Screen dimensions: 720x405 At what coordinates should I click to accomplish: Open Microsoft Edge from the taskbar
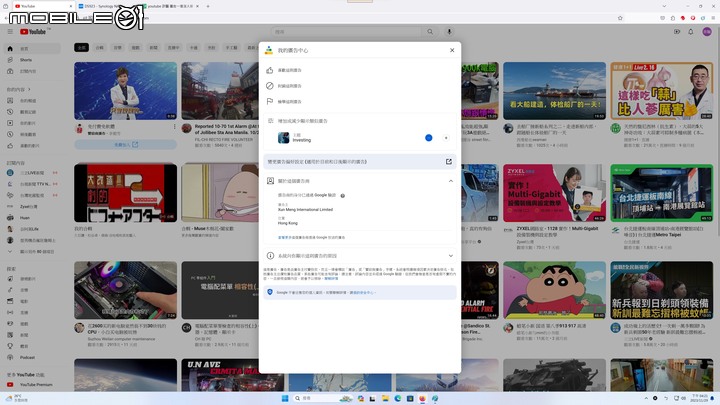tap(398, 398)
